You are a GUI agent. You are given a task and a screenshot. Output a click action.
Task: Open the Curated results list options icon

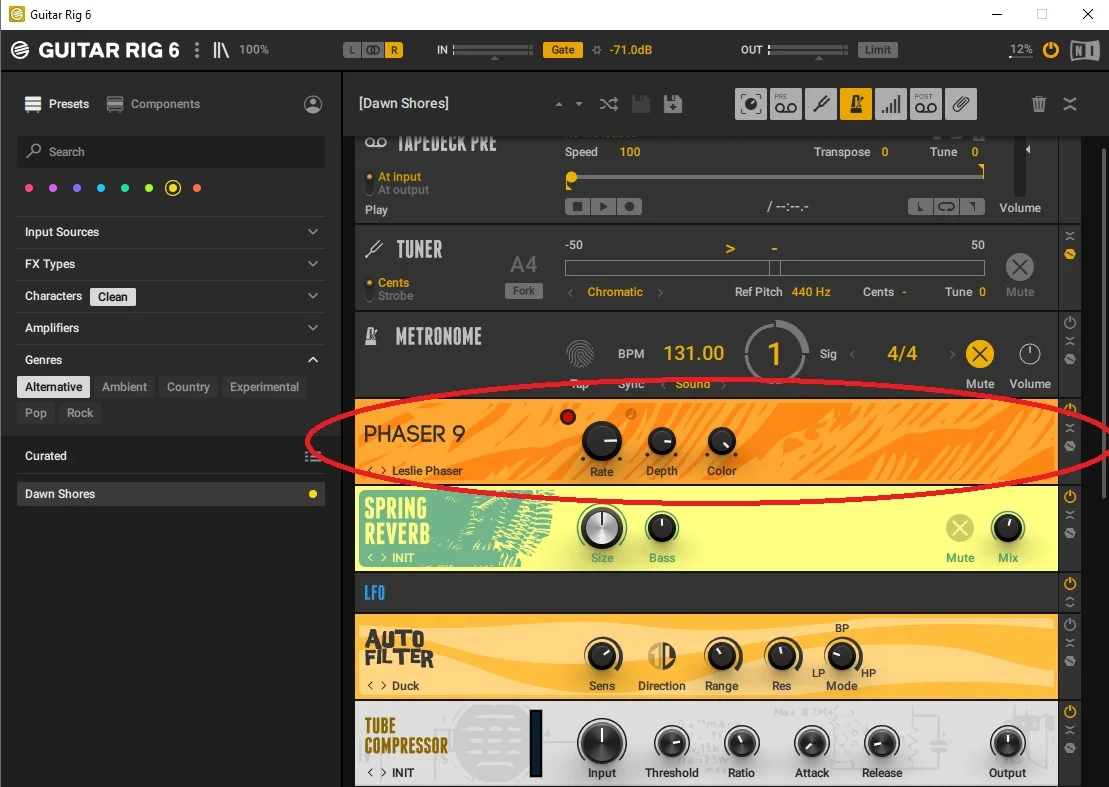(312, 456)
